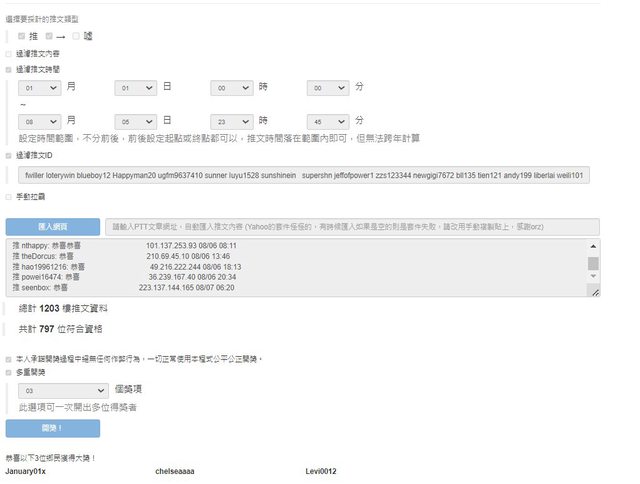Image resolution: width=640 pixels, height=484 pixels.
Task: Click the comment list scrollbar up arrow
Action: (593, 246)
